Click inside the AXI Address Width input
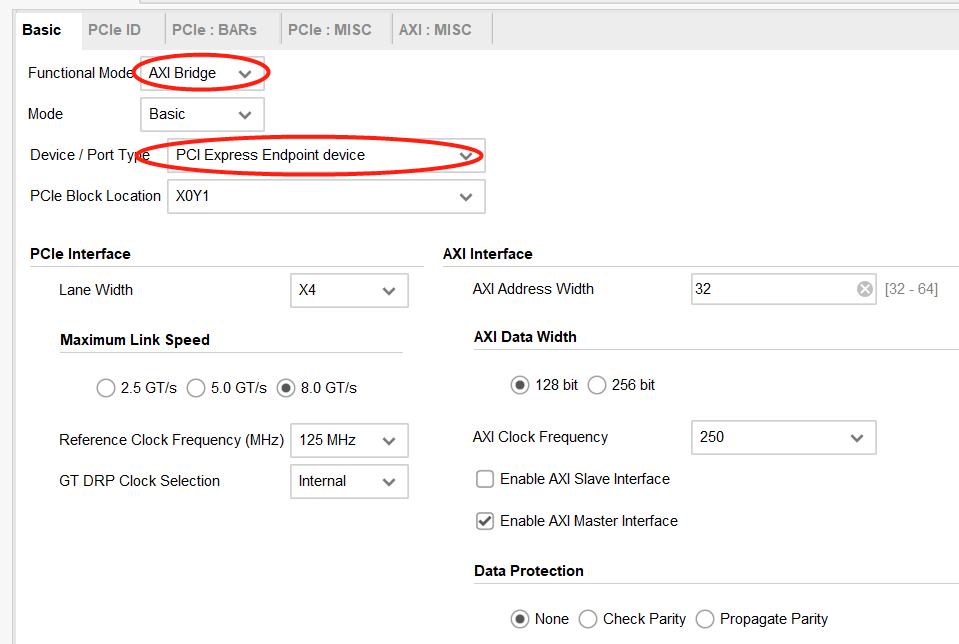The width and height of the screenshot is (959, 644). coord(770,288)
